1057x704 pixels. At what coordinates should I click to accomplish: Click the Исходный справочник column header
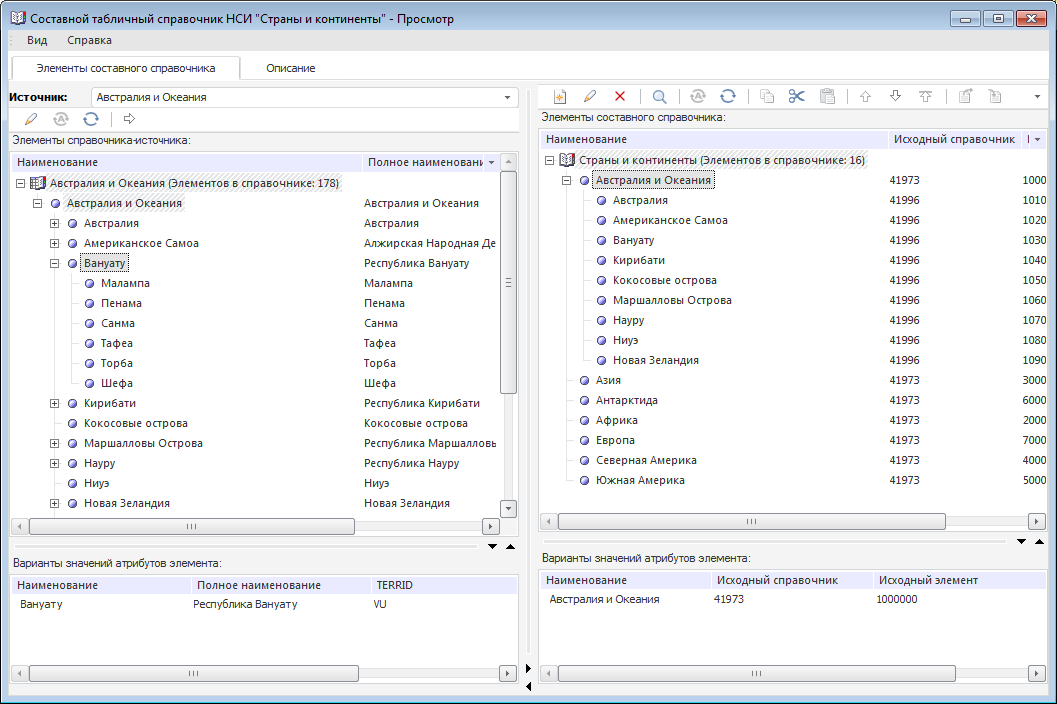tap(953, 139)
